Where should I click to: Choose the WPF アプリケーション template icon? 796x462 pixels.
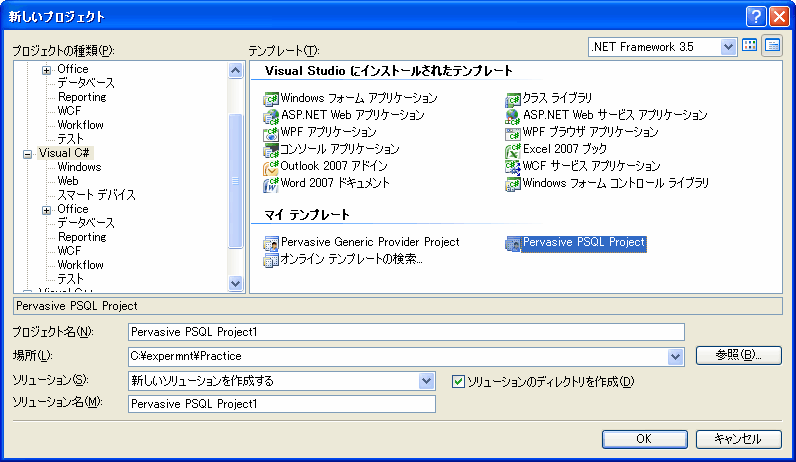click(270, 132)
